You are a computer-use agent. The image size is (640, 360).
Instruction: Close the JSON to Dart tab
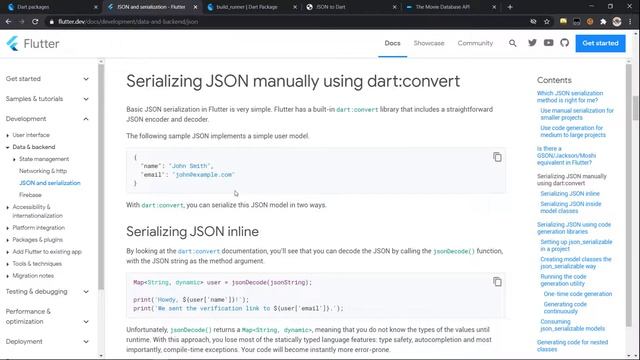click(x=394, y=7)
